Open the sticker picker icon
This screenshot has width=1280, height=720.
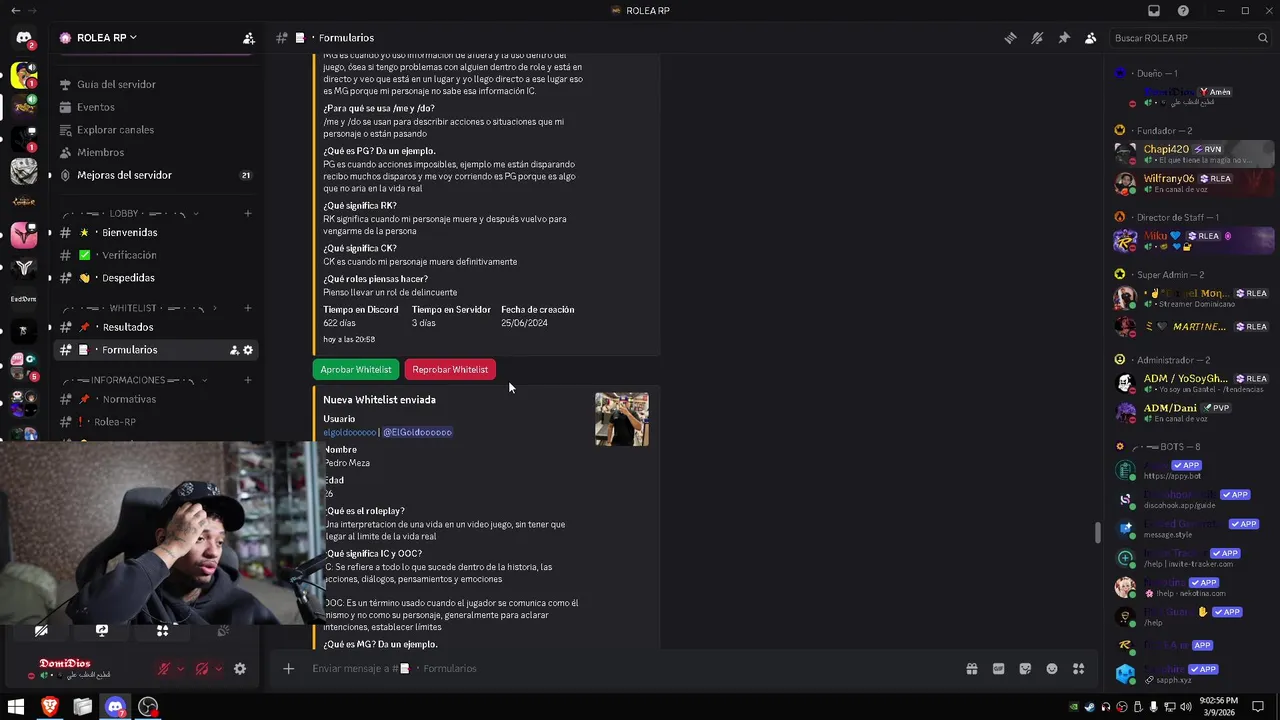click(x=1025, y=669)
